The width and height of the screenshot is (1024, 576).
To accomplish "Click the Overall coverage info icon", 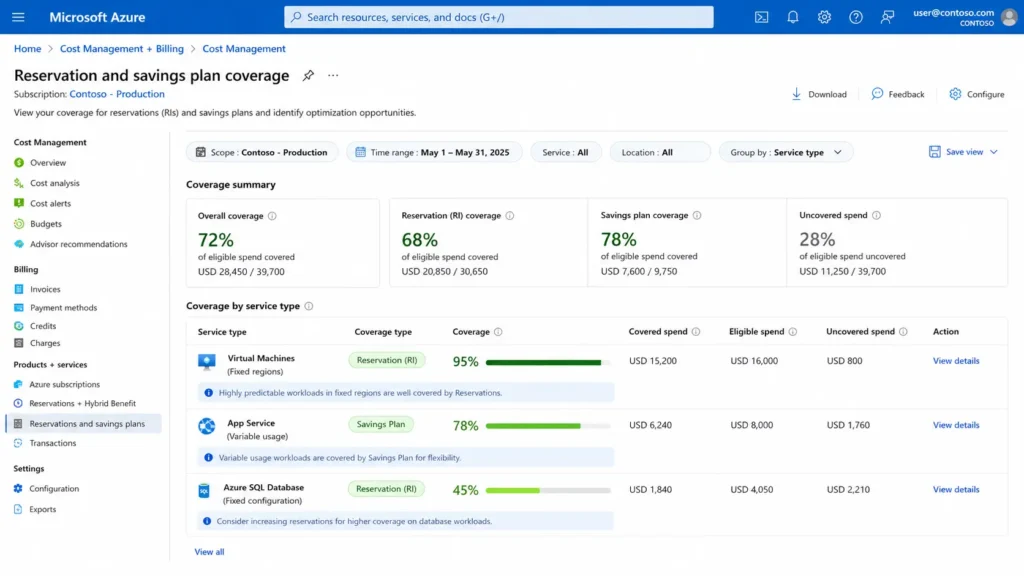I will click(x=272, y=216).
